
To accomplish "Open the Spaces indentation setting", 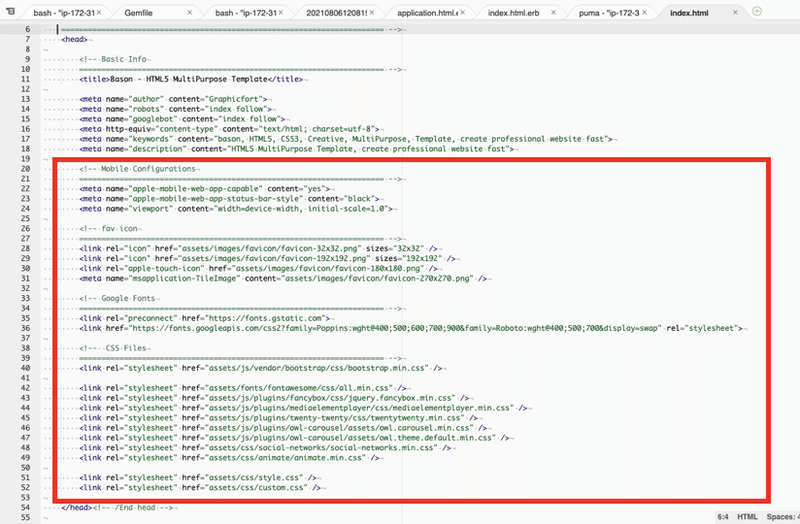I will click(783, 517).
